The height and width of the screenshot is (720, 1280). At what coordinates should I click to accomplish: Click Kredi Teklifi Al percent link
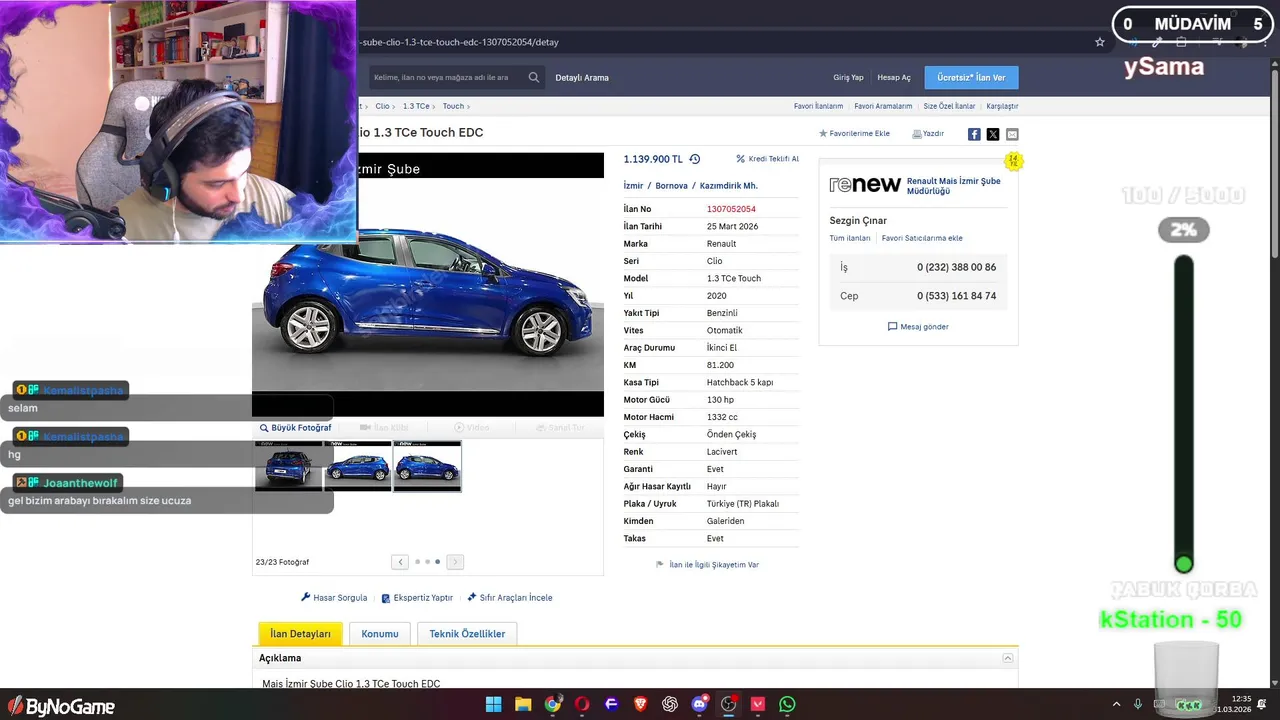coord(767,159)
